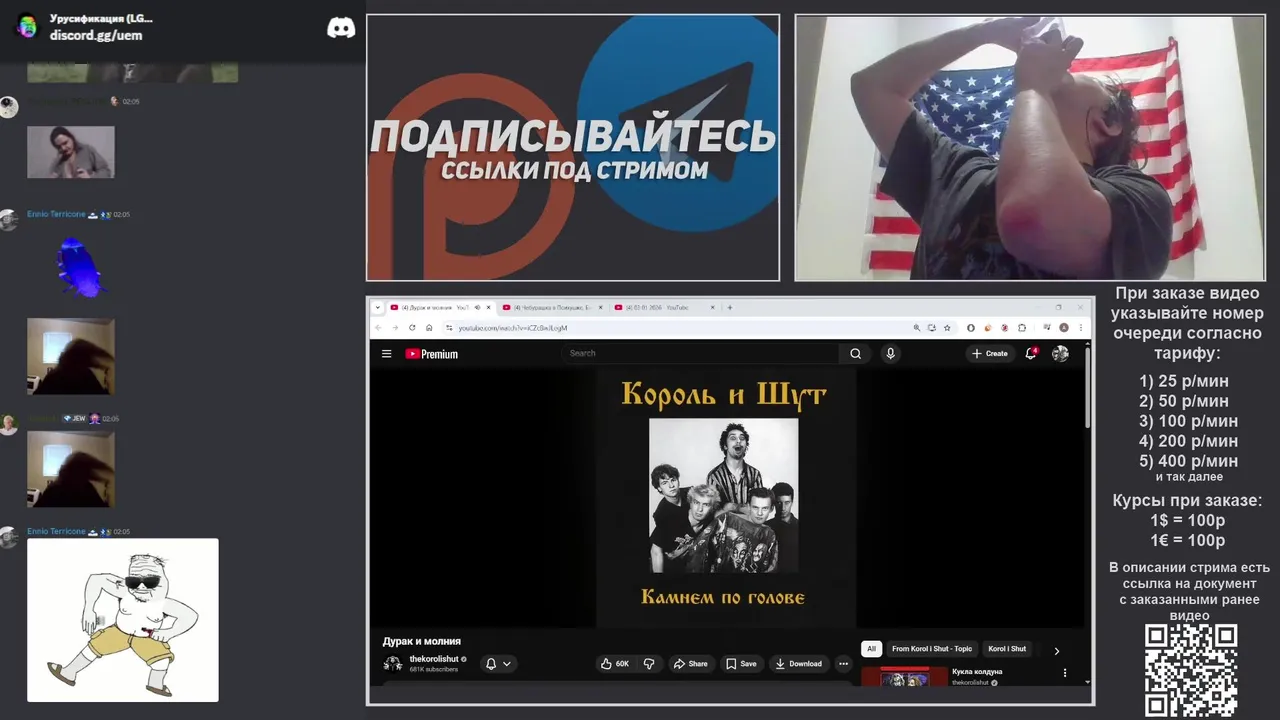
Task: Click the QR code in the overlay
Action: 1191,670
